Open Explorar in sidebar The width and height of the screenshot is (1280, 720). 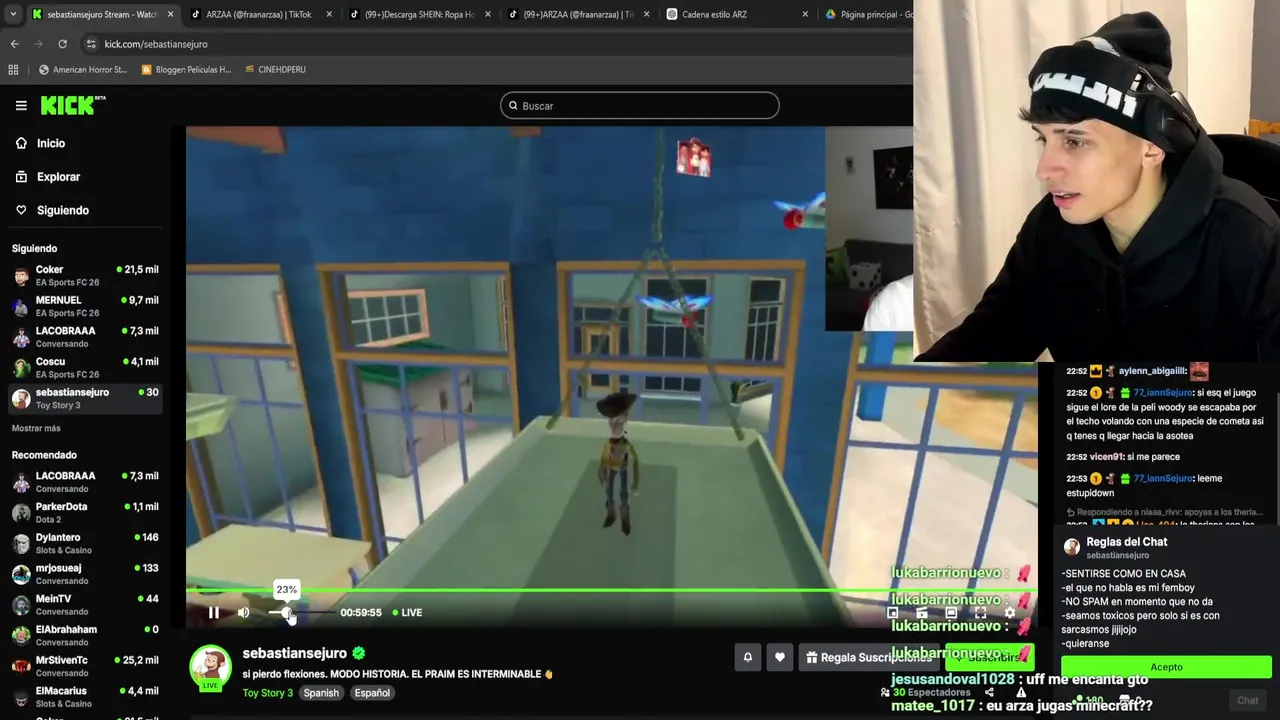pos(47,177)
